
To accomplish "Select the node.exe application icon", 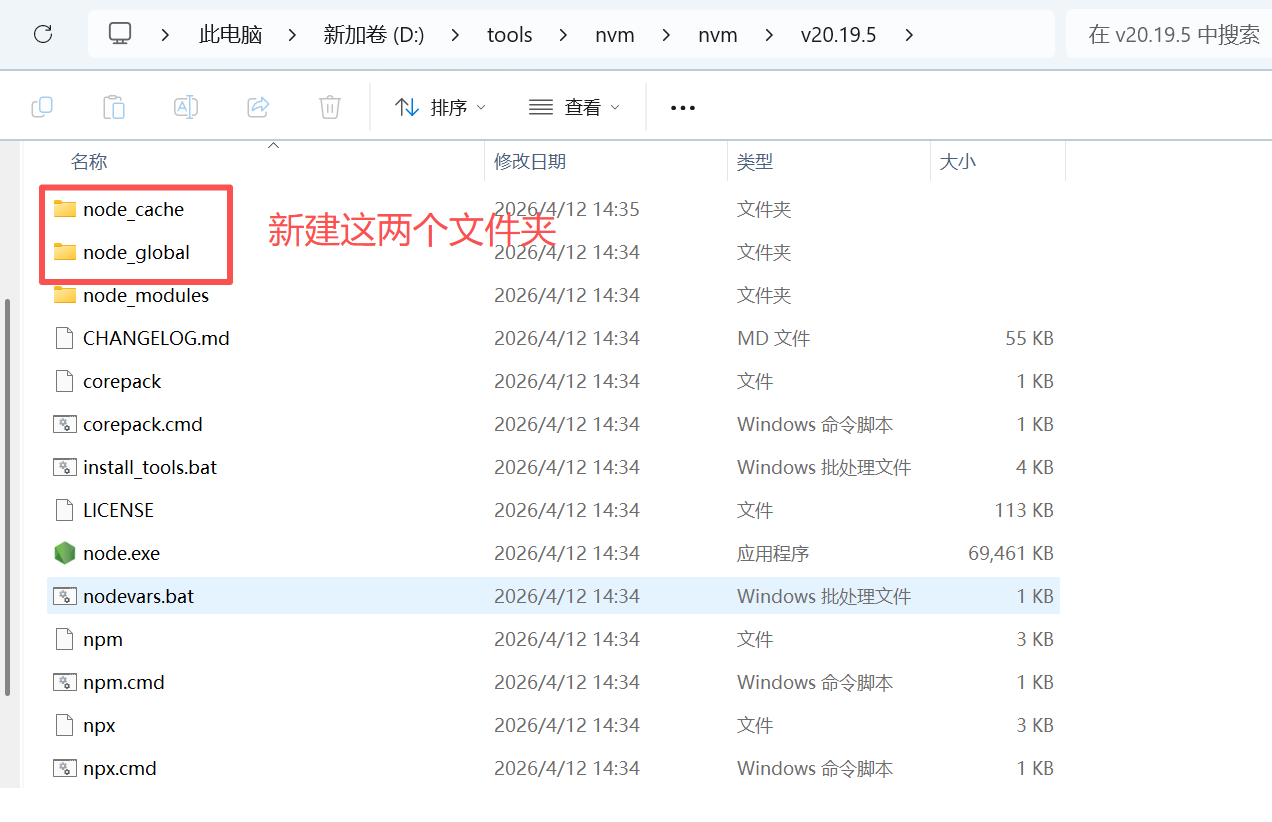I will (65, 553).
